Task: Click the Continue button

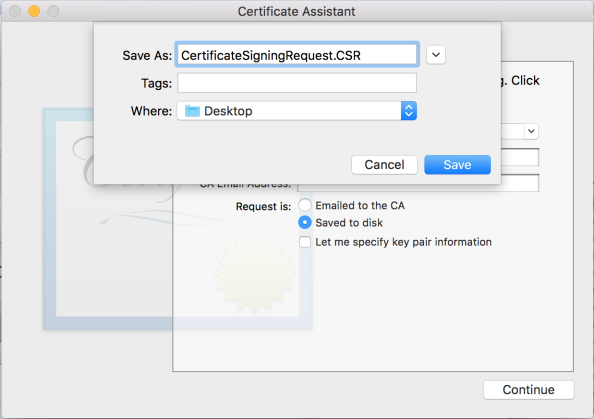Action: (x=528, y=390)
